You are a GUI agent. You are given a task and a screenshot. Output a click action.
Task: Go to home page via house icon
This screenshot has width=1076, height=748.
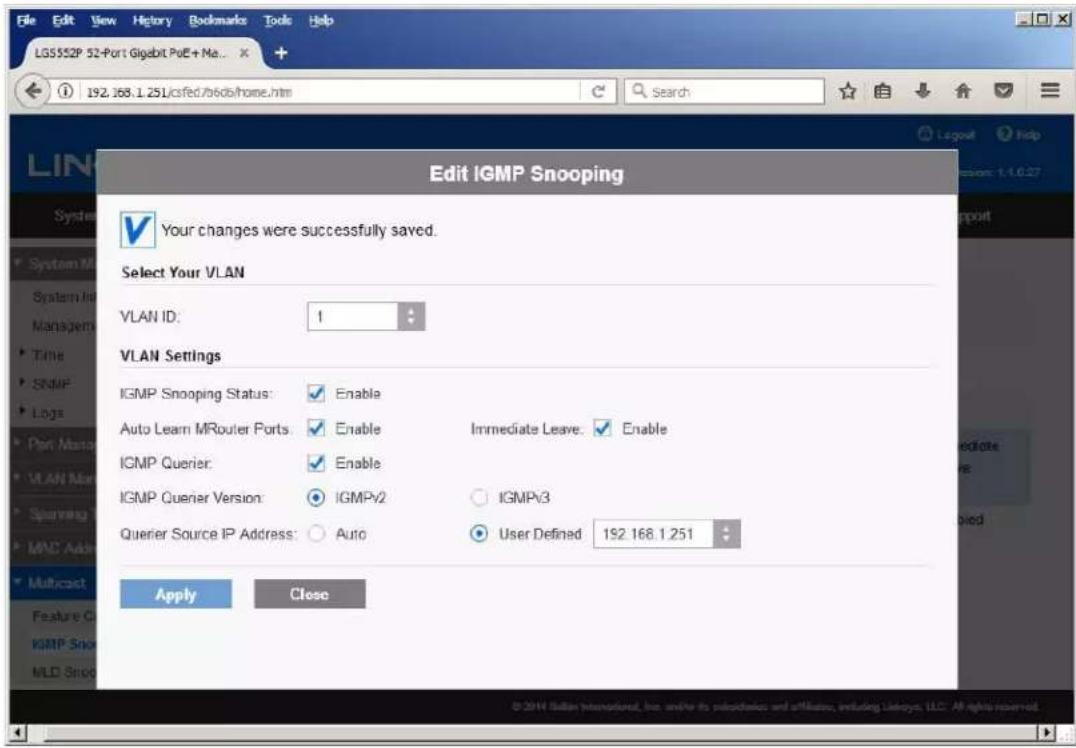964,91
